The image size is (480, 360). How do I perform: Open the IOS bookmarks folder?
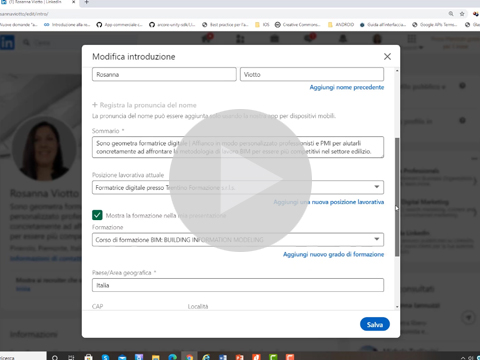point(262,25)
